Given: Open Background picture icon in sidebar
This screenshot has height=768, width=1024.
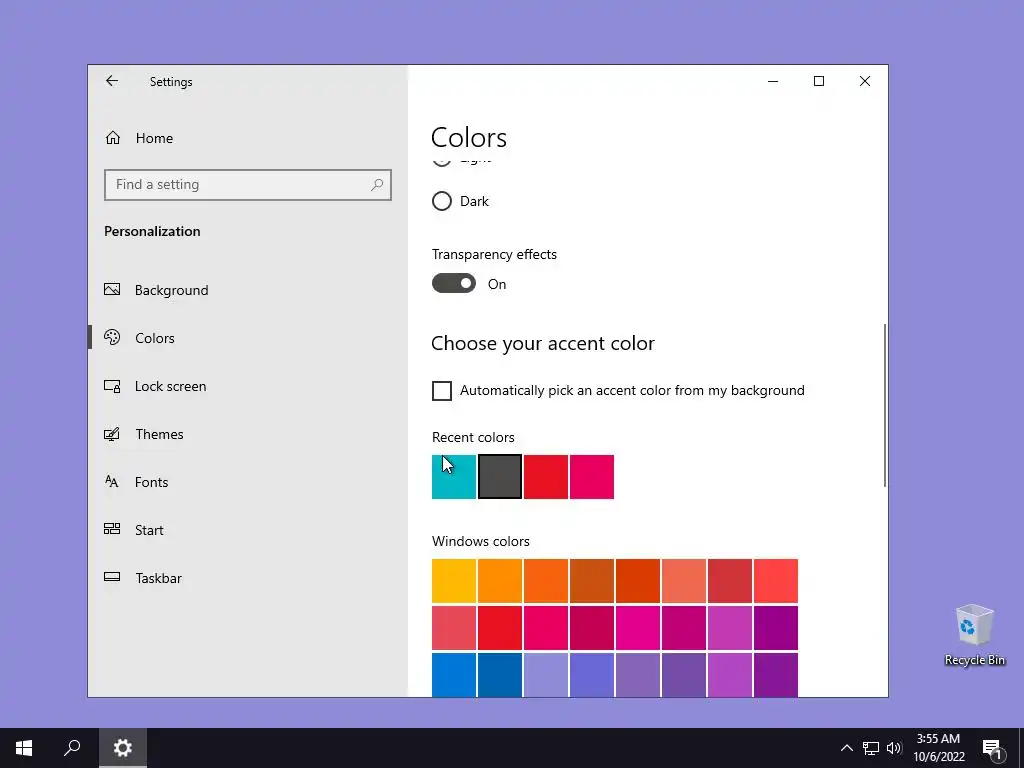Looking at the screenshot, I should click(112, 289).
